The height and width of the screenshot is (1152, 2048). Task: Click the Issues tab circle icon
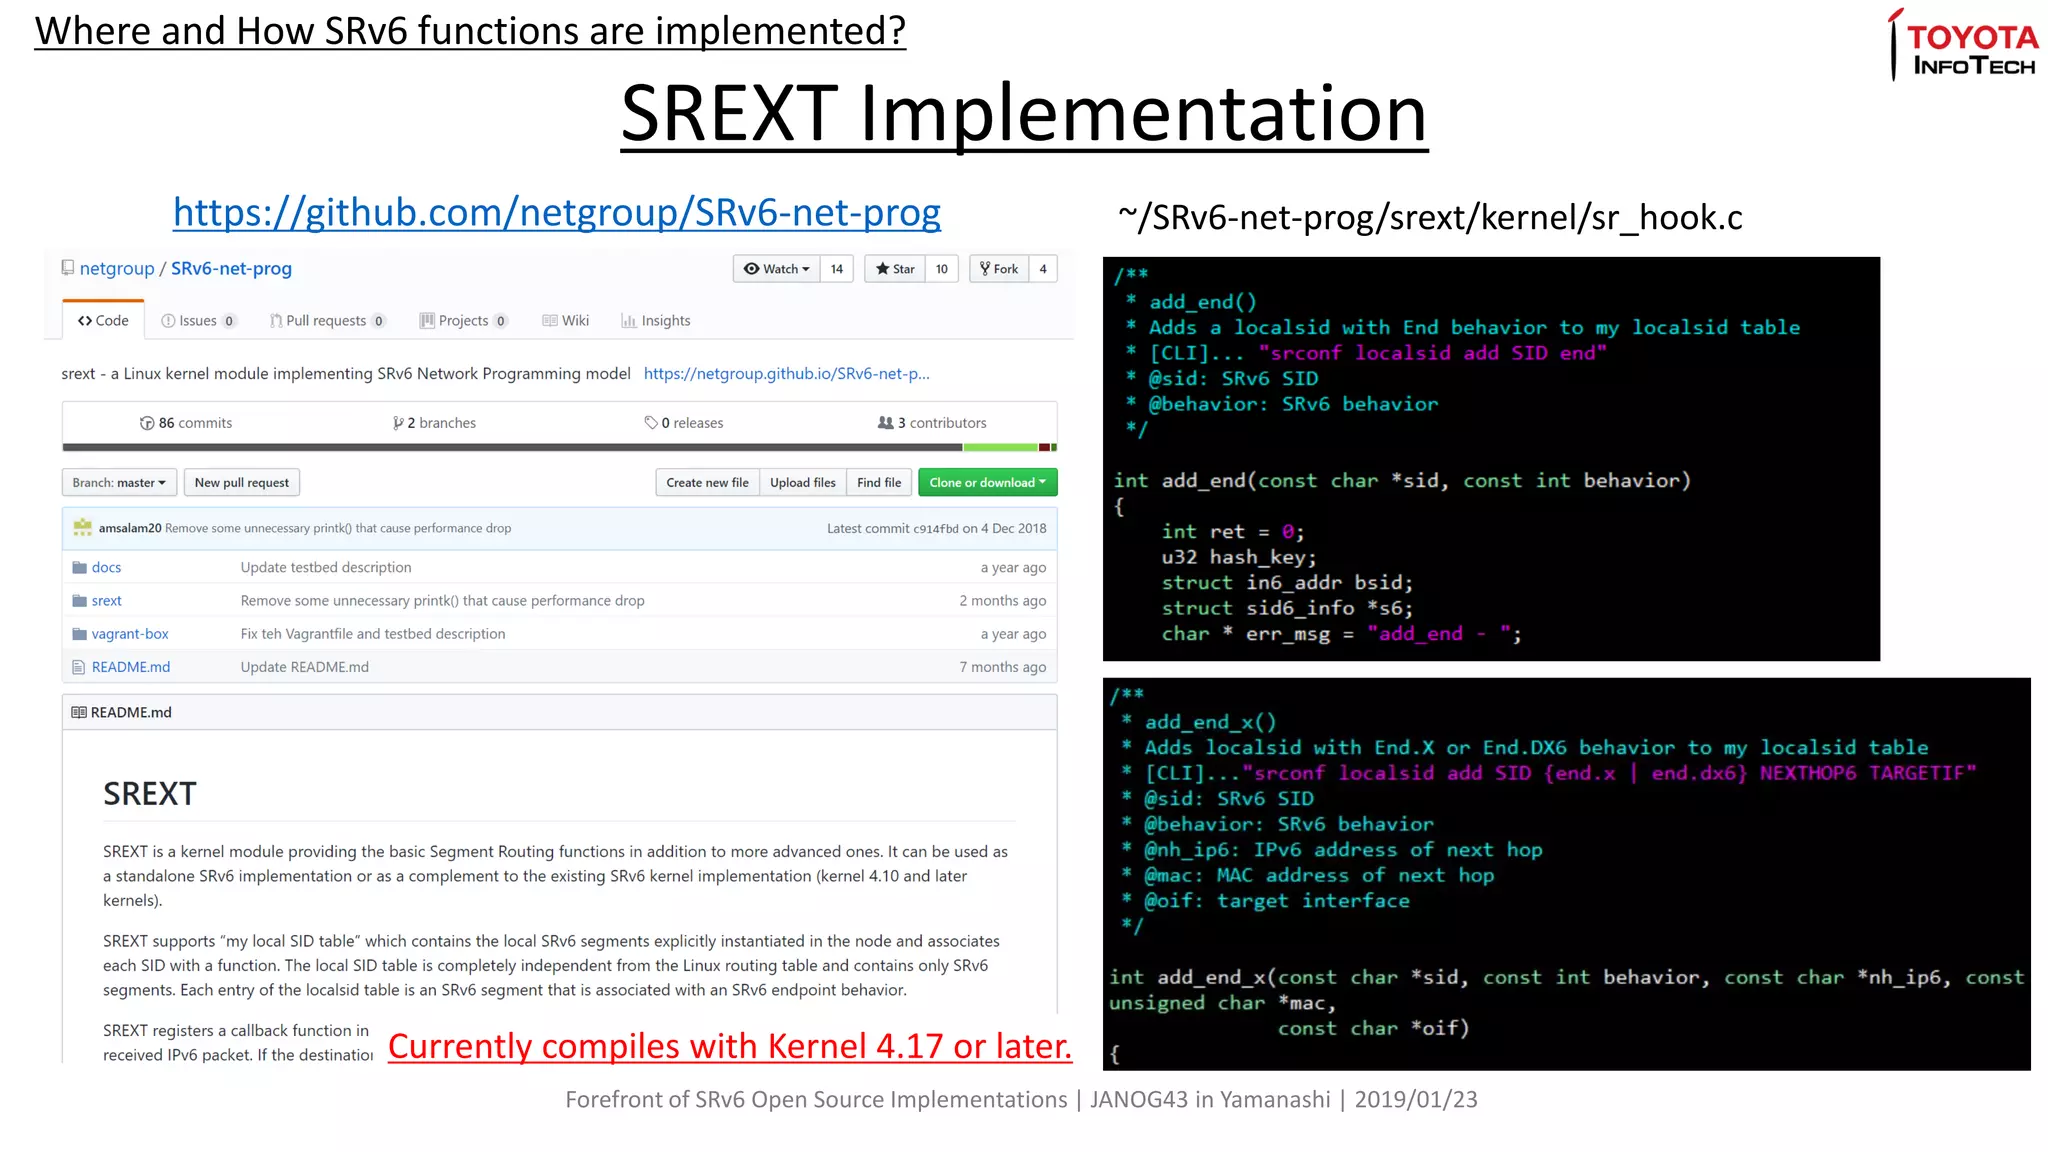pyautogui.click(x=168, y=321)
